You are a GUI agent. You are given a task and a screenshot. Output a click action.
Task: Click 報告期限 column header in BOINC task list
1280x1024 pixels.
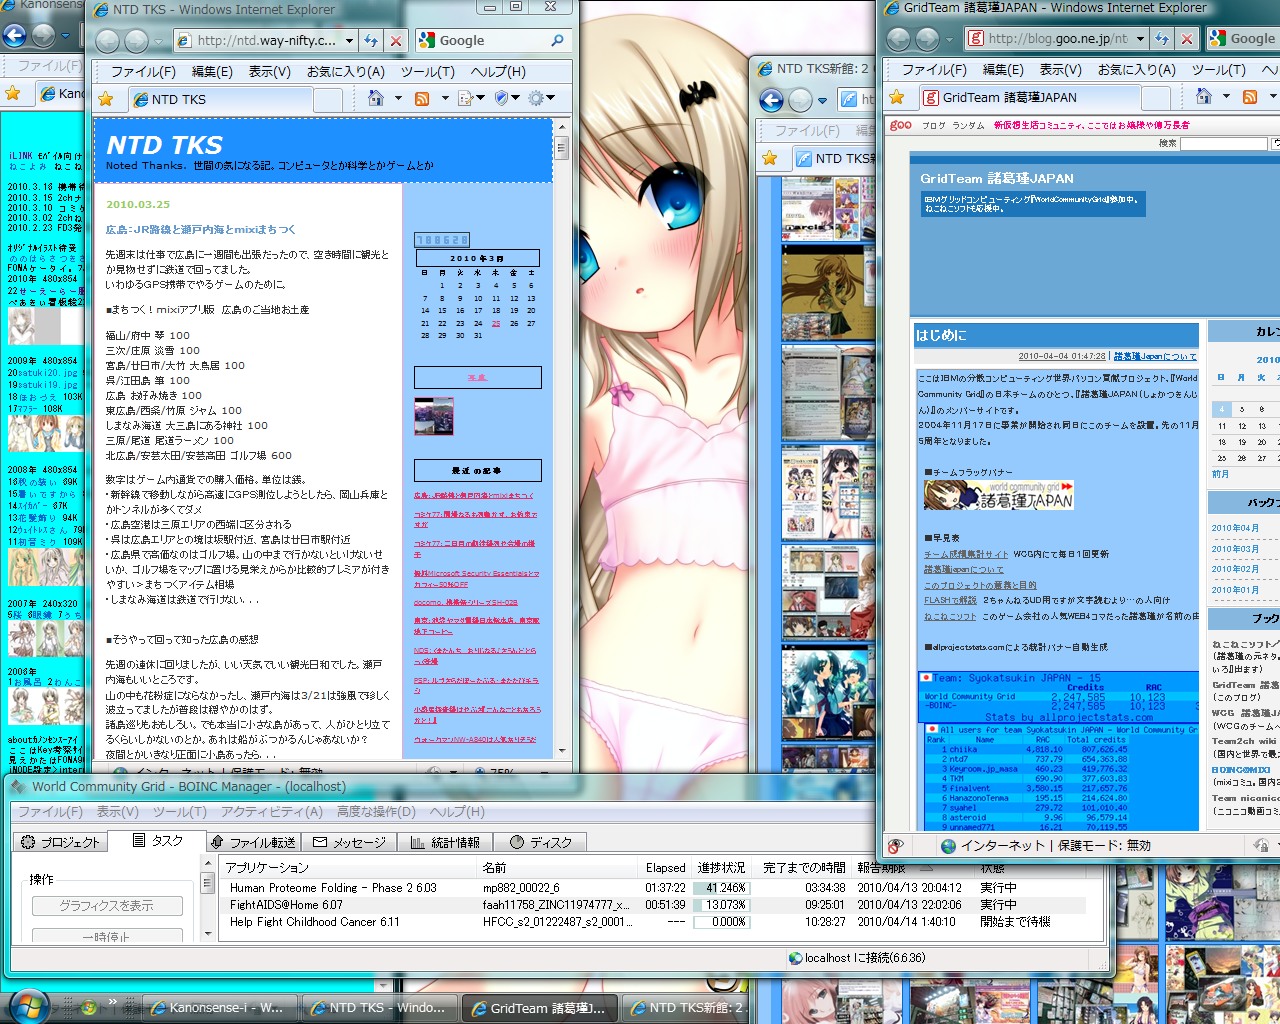[914, 868]
